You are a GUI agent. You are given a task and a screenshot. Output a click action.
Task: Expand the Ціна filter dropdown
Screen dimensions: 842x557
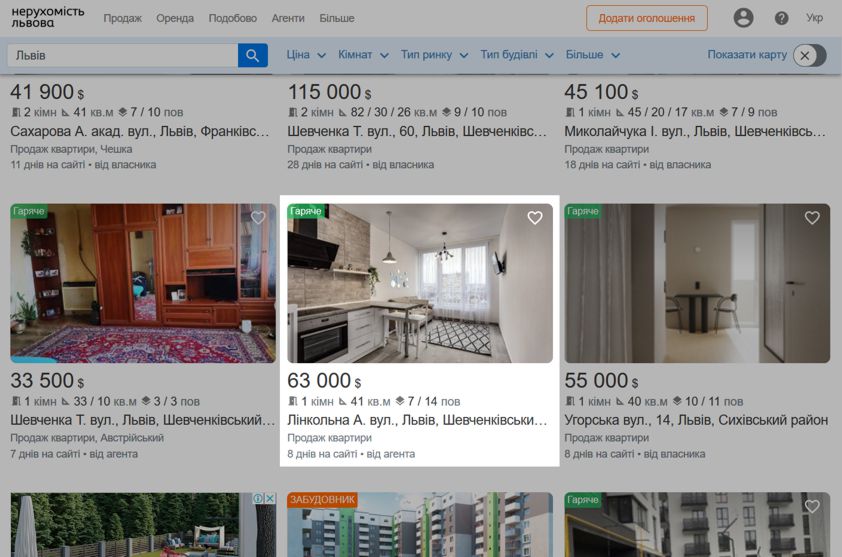306,55
